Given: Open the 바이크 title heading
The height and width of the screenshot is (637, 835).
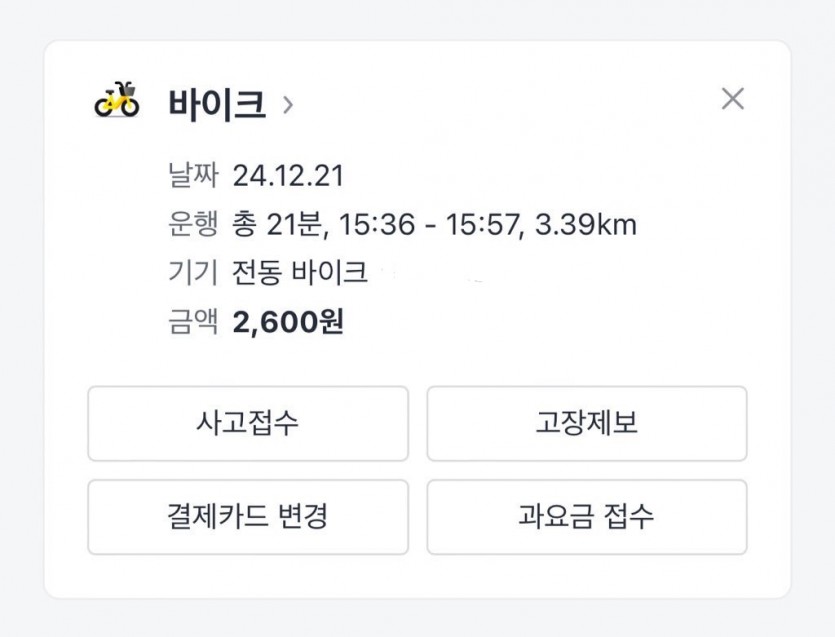Looking at the screenshot, I should pyautogui.click(x=218, y=104).
